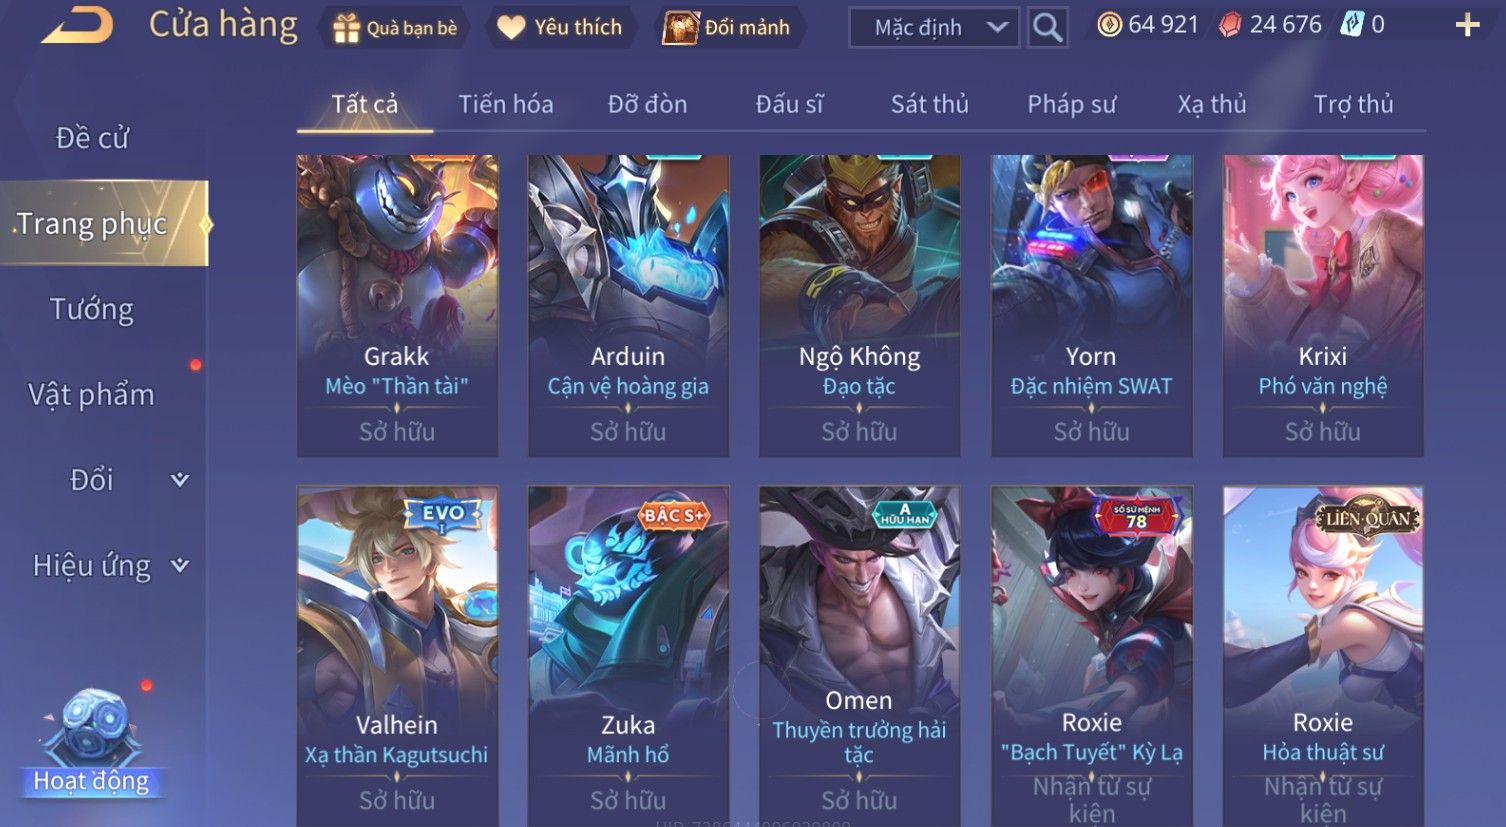Click the gold coin balance icon
Image resolution: width=1506 pixels, height=827 pixels.
pyautogui.click(x=1109, y=25)
